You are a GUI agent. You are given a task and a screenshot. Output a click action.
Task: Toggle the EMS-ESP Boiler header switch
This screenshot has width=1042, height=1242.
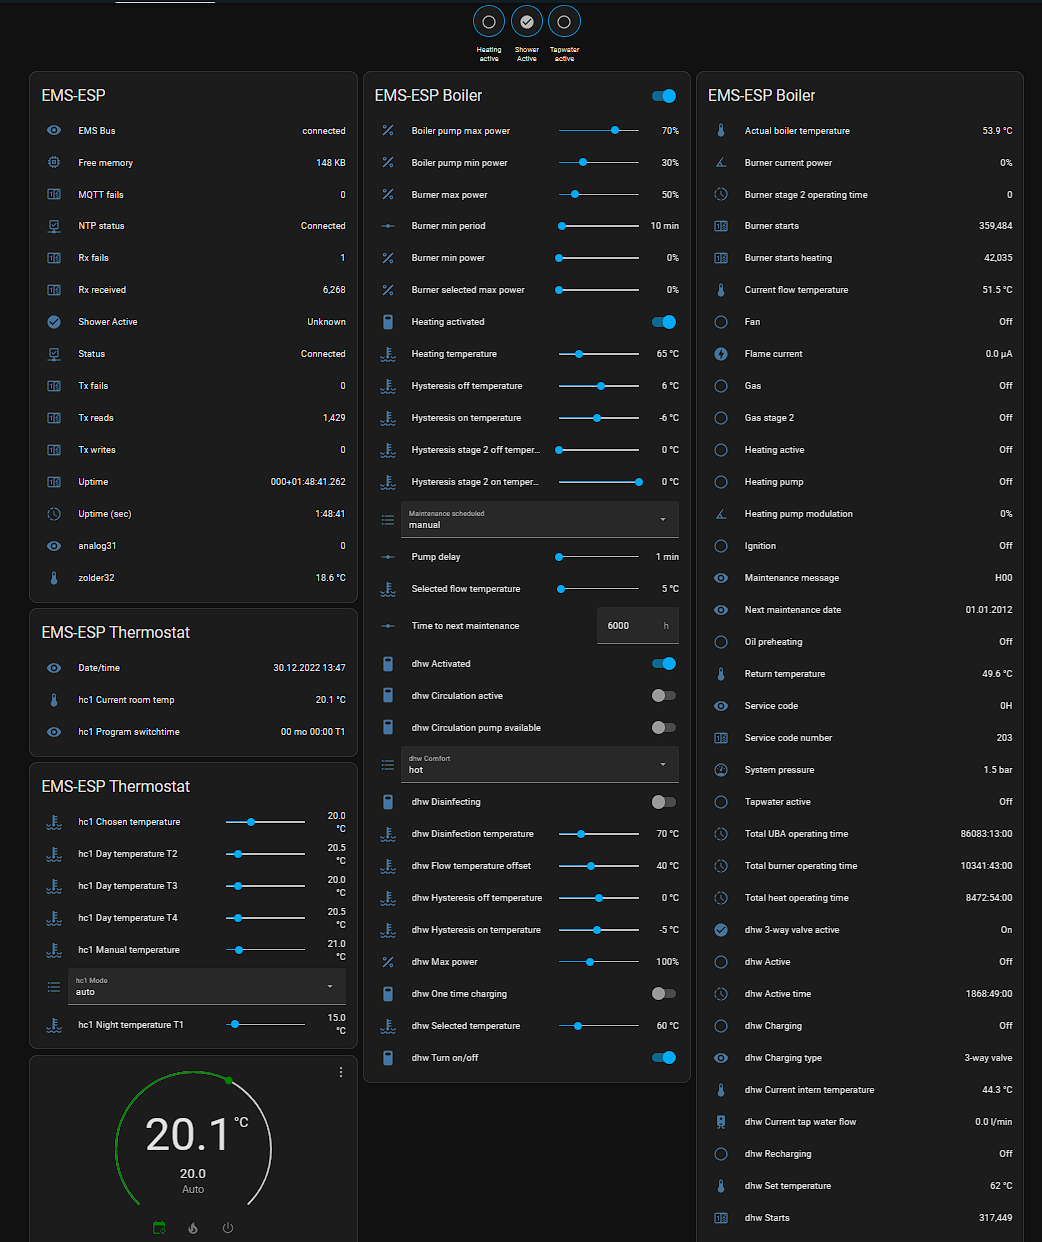(x=663, y=96)
